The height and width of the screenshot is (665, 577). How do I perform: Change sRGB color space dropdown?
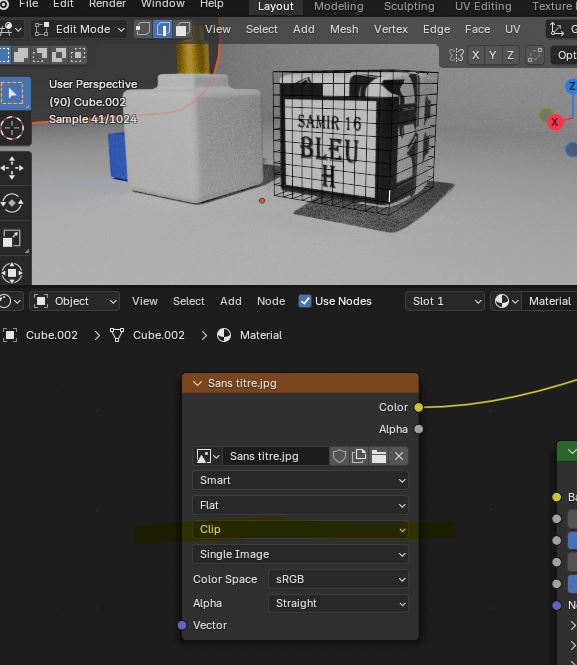[338, 579]
